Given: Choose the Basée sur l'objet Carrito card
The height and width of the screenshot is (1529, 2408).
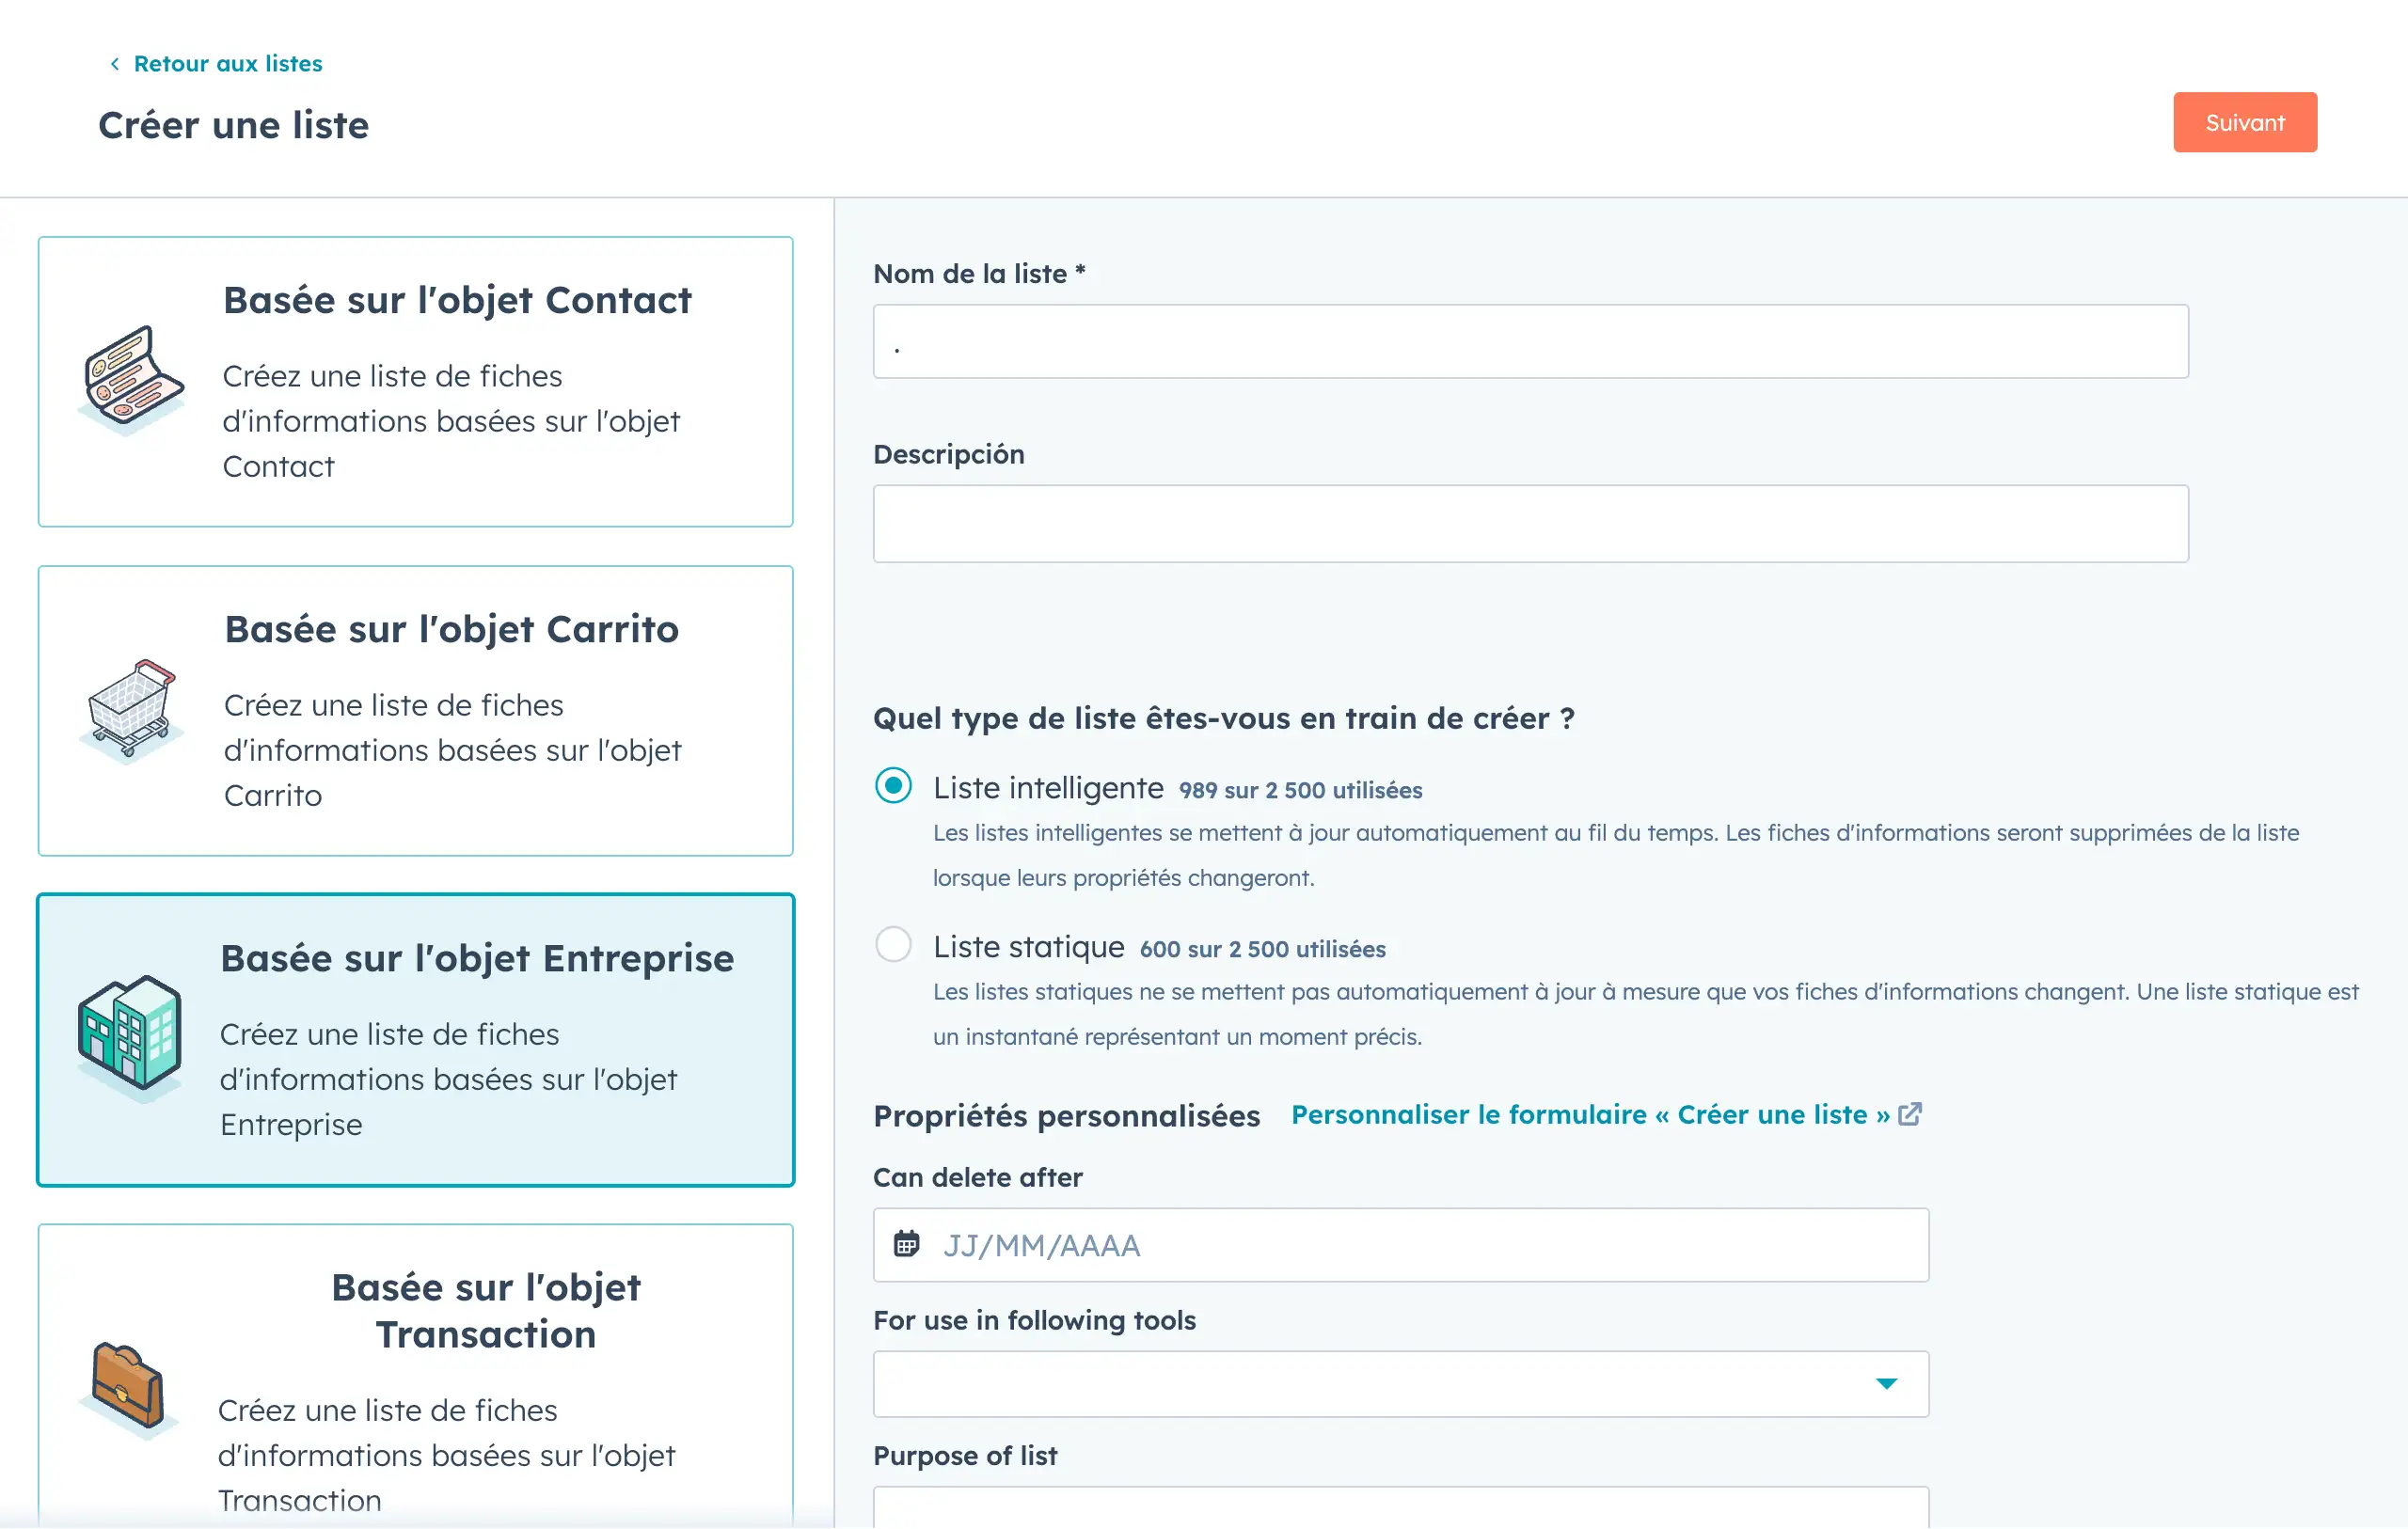Looking at the screenshot, I should click(416, 711).
